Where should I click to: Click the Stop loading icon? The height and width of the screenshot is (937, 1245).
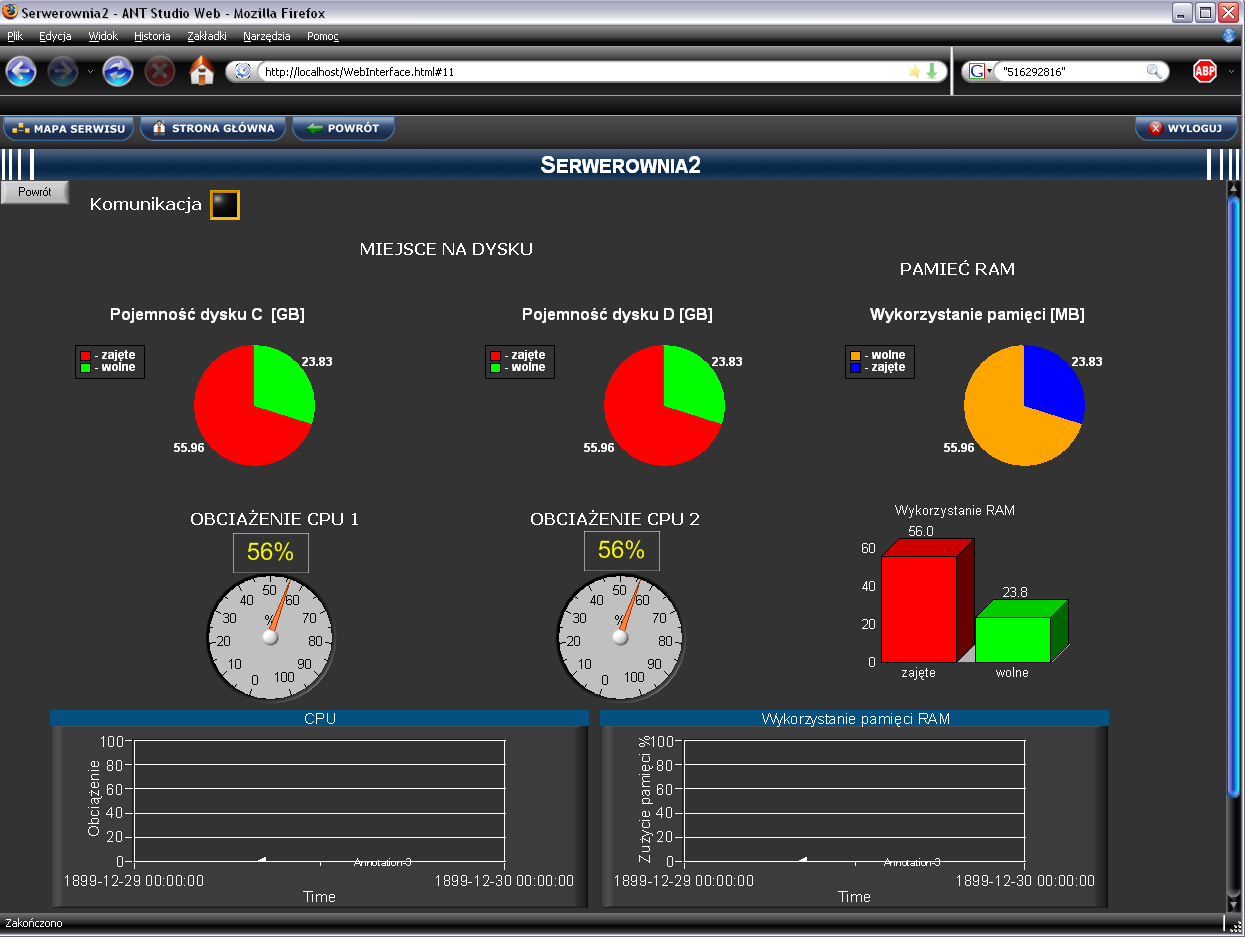pos(160,71)
